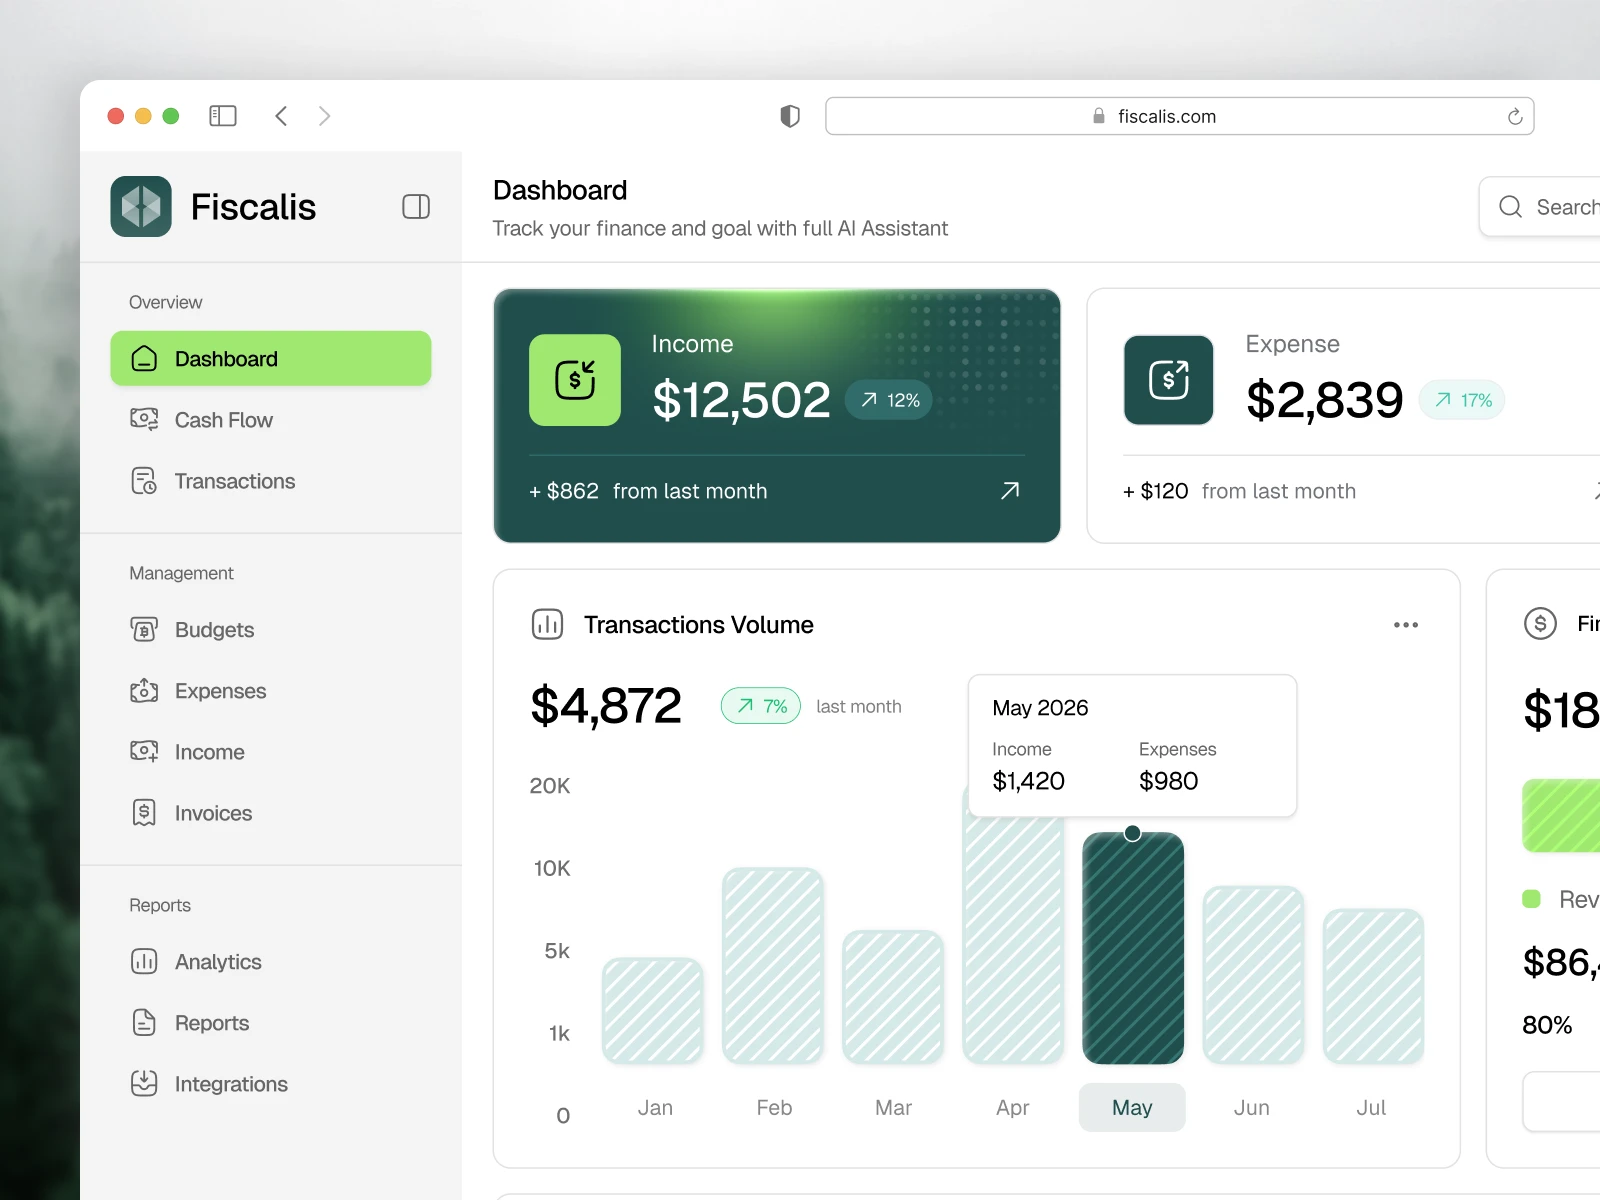Click the privacy shield icon
Screen dimensions: 1600x1200
(x=790, y=116)
